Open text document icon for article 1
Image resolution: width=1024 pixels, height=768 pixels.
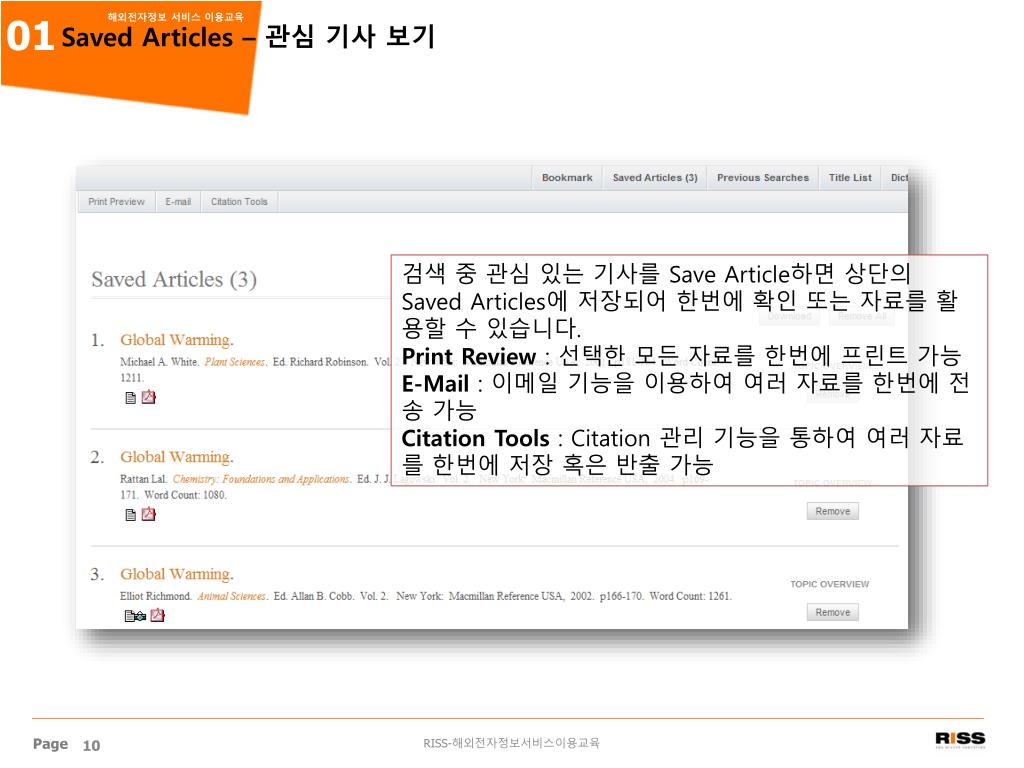coord(131,398)
